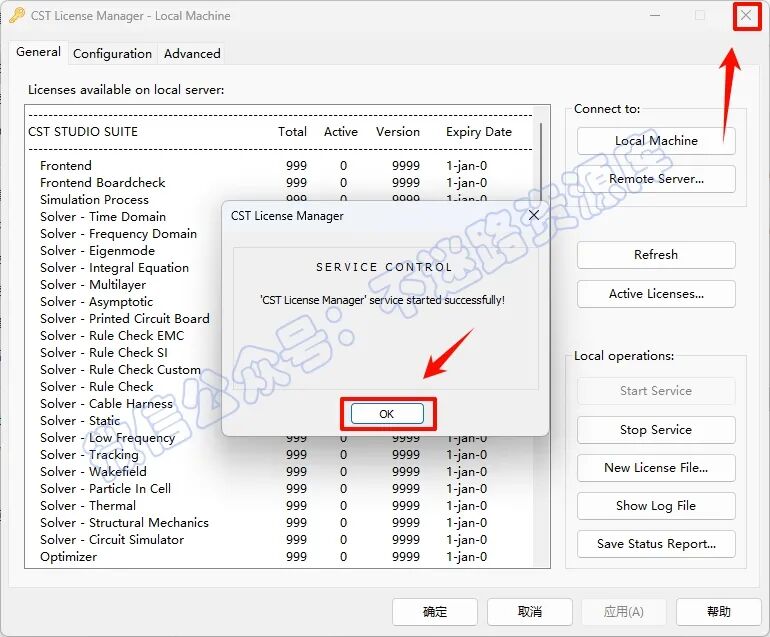Select Solver - Thermal row
This screenshot has height=637, width=770.
(x=263, y=506)
